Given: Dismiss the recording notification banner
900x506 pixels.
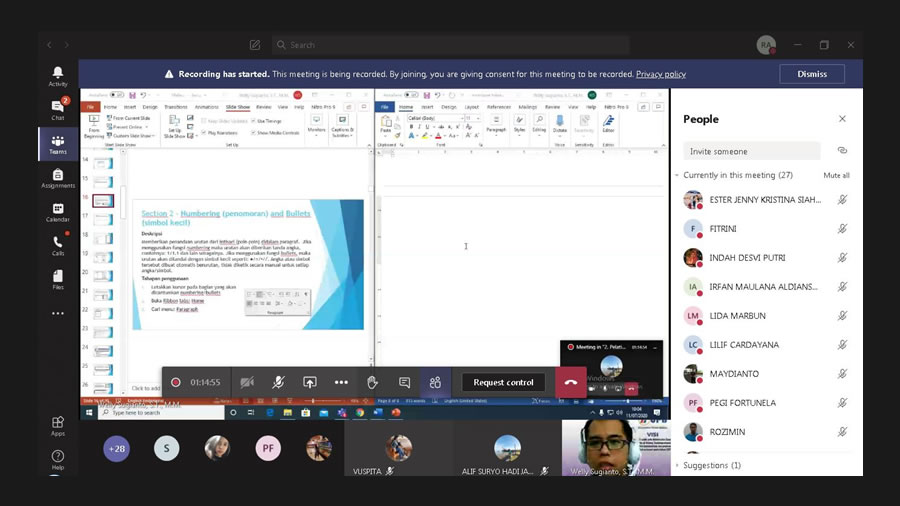Looking at the screenshot, I should pyautogui.click(x=811, y=74).
